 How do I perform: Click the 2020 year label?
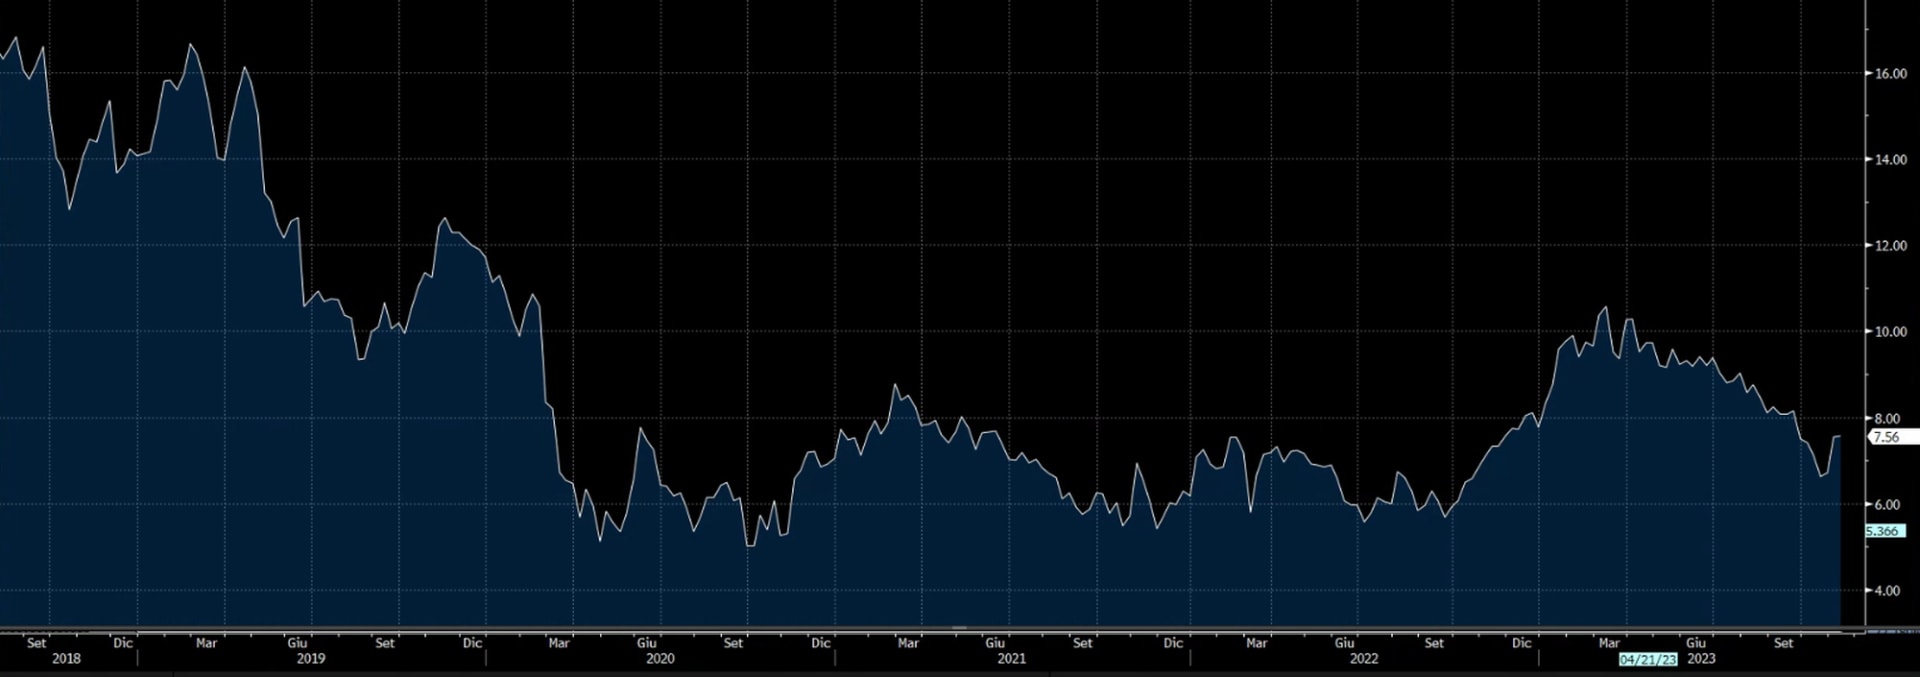[660, 659]
